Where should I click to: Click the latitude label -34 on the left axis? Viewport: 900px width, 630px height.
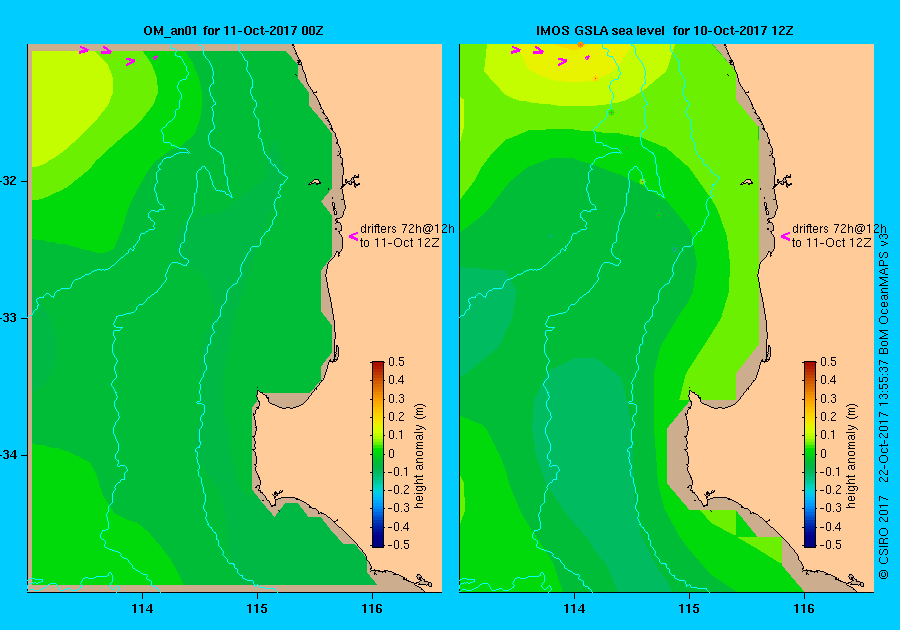click(9, 455)
